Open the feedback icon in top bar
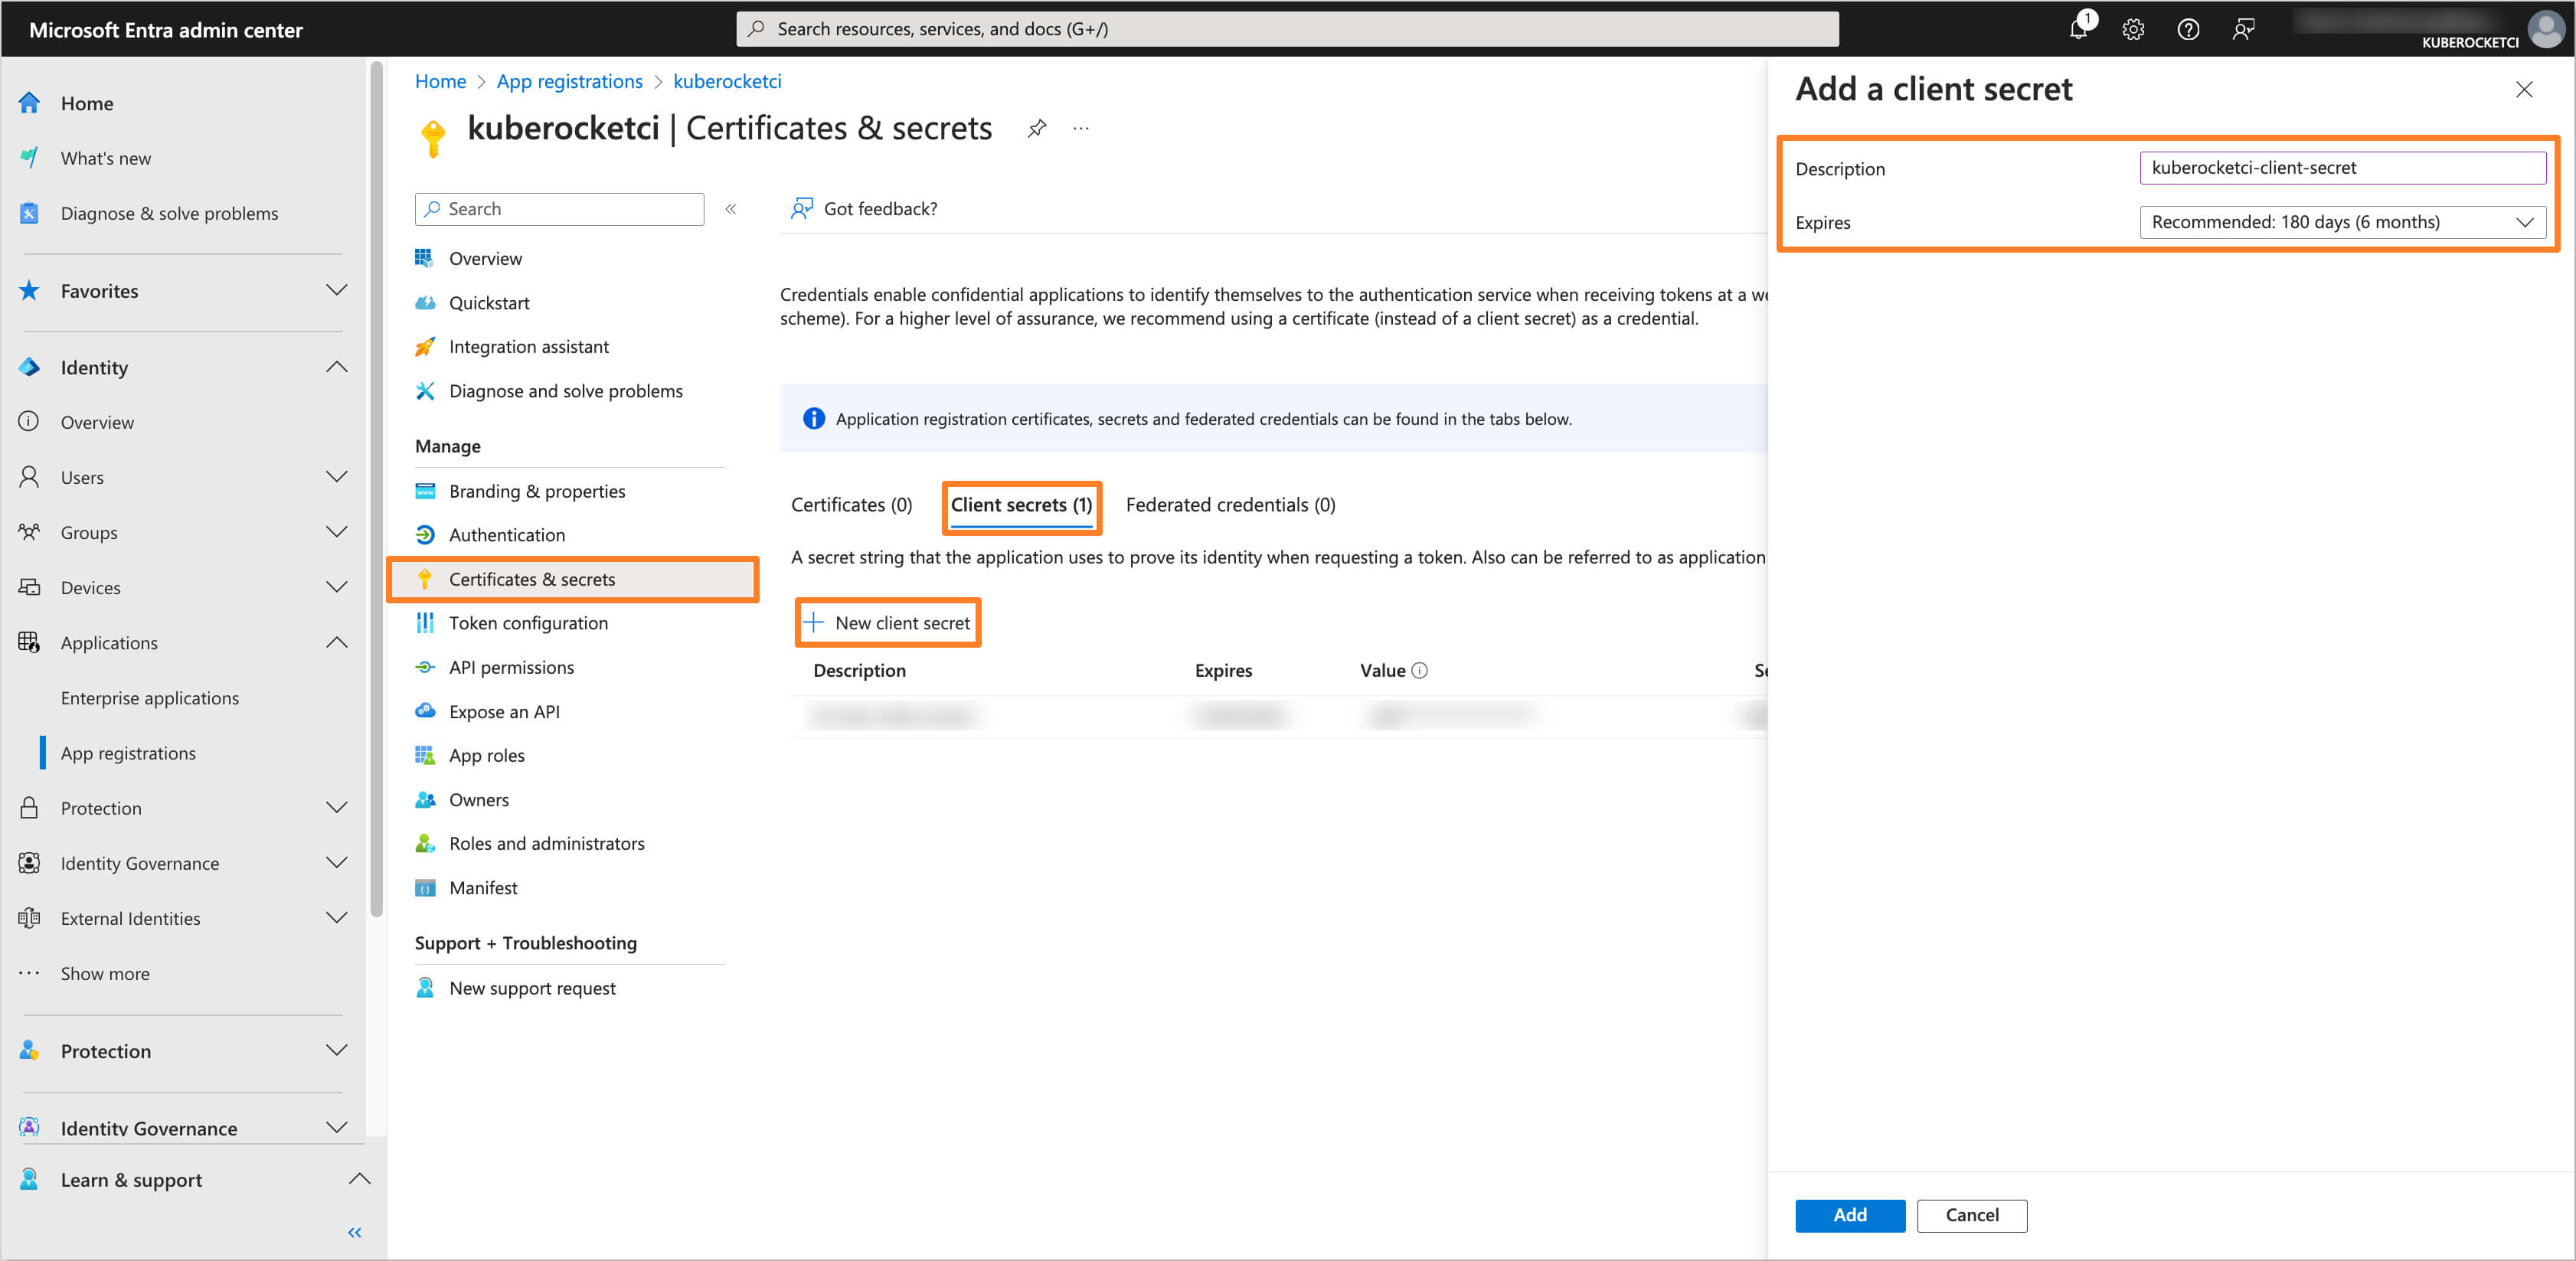 point(2243,29)
